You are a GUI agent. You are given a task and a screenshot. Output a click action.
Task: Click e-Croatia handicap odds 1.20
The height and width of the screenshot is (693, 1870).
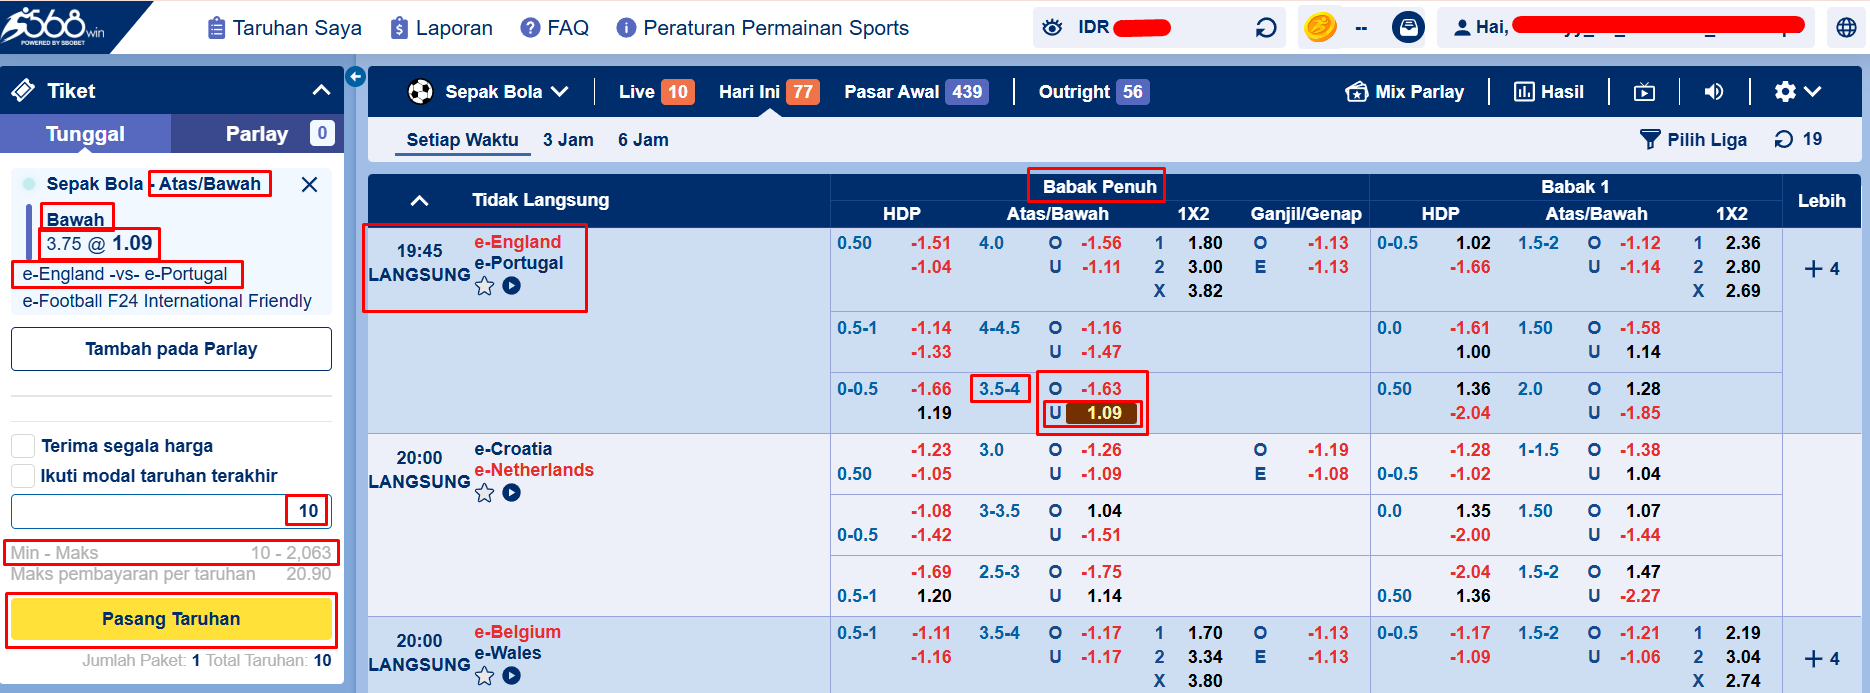[x=934, y=596]
